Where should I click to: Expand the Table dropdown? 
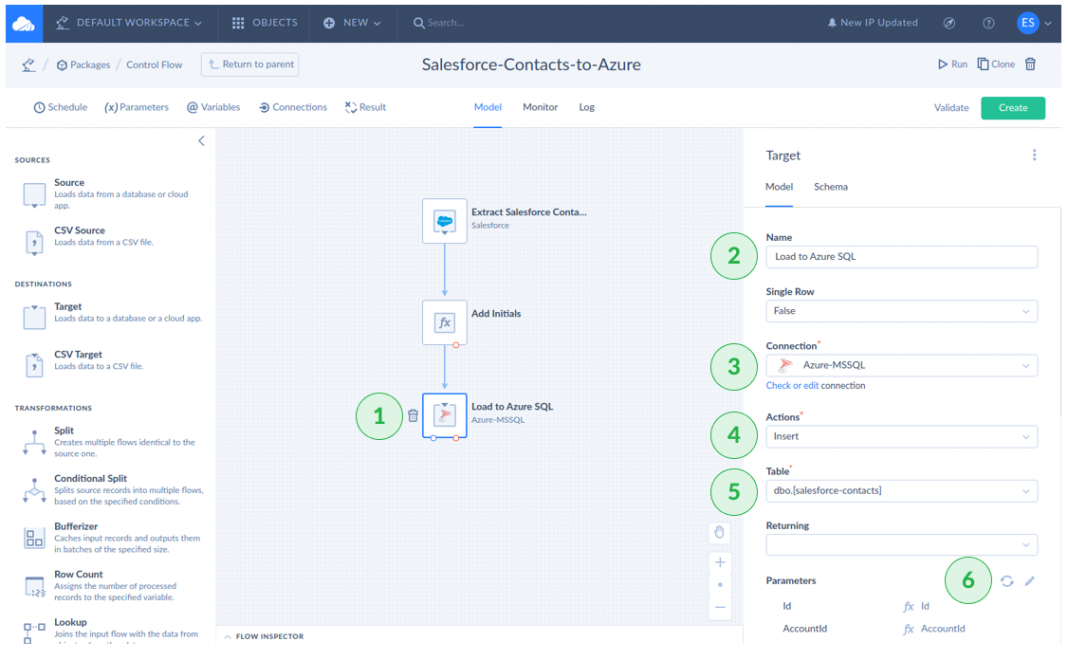[901, 491]
